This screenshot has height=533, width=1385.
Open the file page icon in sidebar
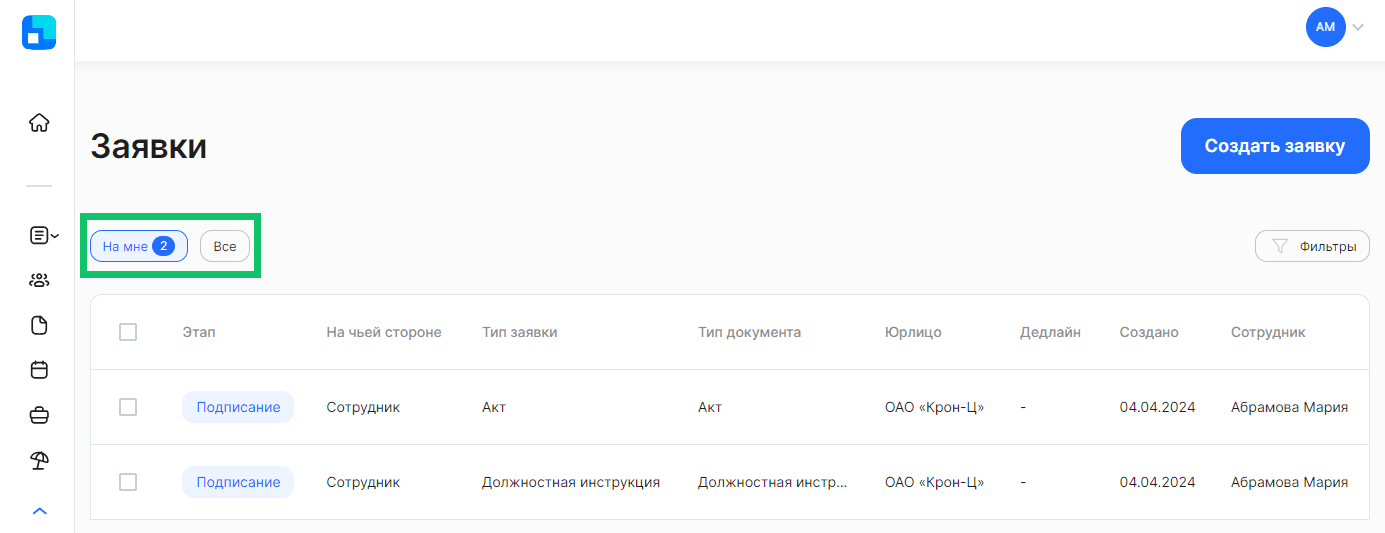[39, 325]
